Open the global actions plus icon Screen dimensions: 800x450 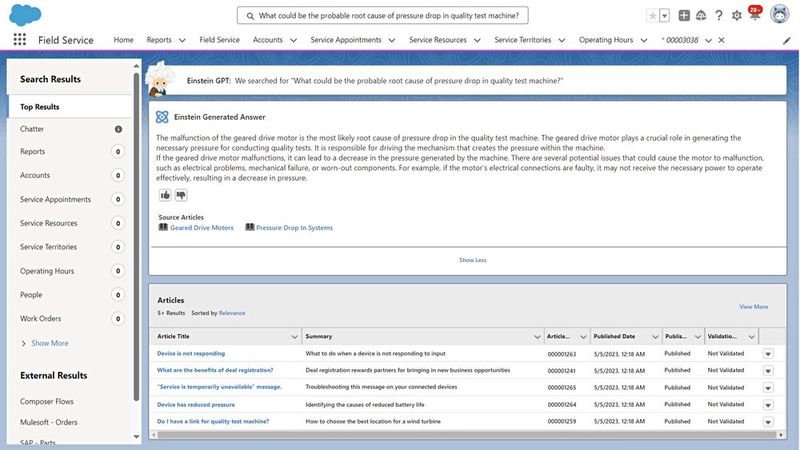(684, 16)
